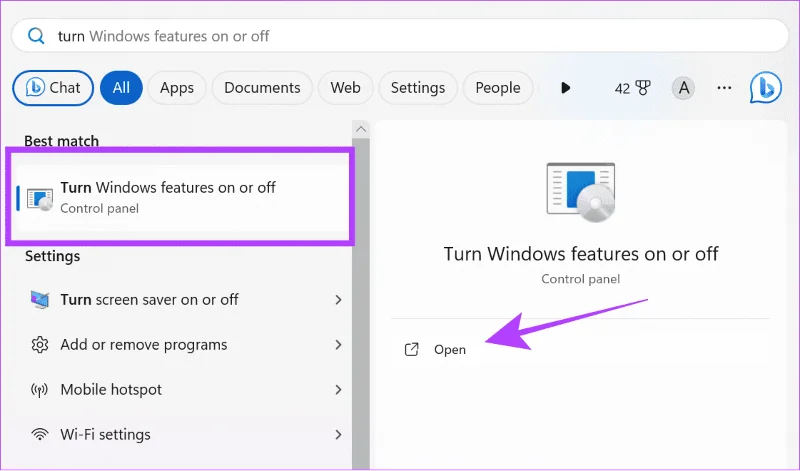Expand Wi-Fi settings chevron
Viewport: 800px width, 471px height.
click(338, 435)
